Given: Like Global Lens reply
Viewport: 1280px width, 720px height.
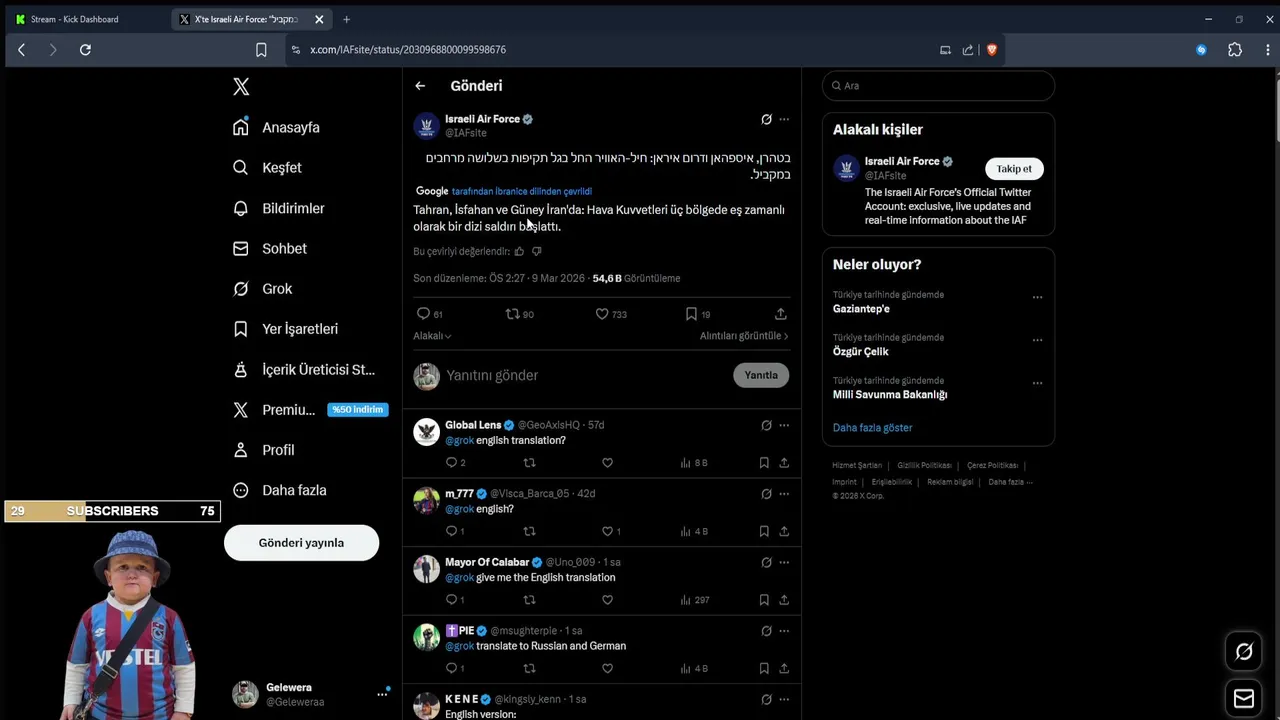Looking at the screenshot, I should 607,463.
